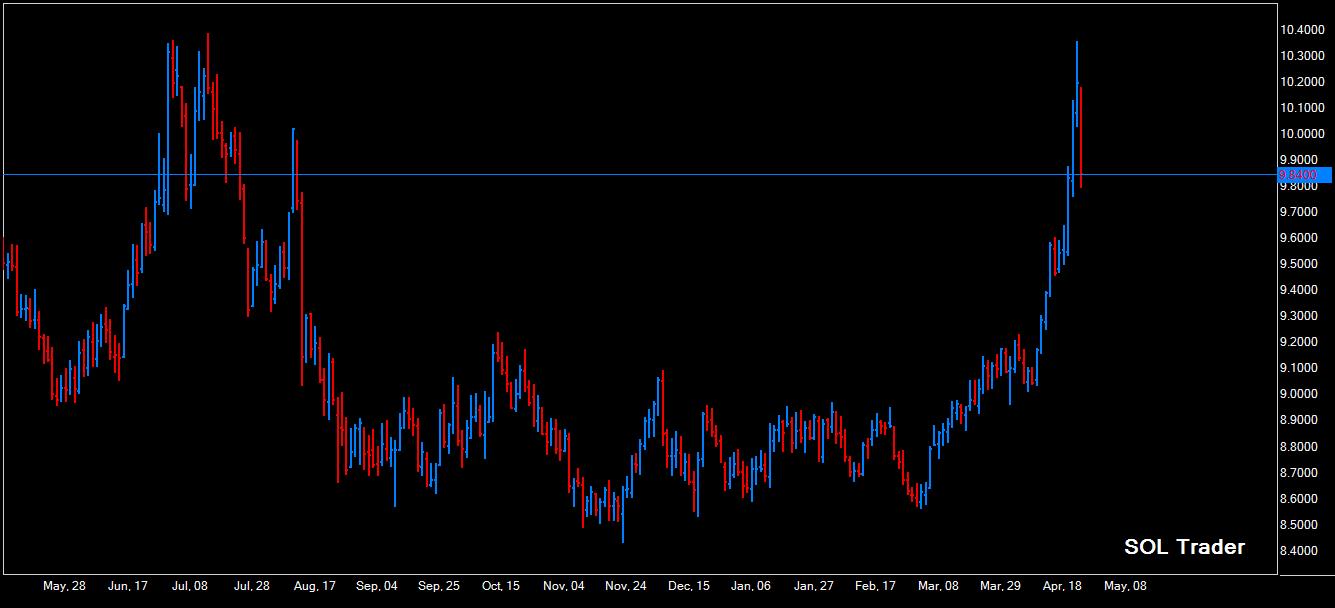Click the Dec, 15 date label
This screenshot has width=1335, height=608.
(x=689, y=587)
